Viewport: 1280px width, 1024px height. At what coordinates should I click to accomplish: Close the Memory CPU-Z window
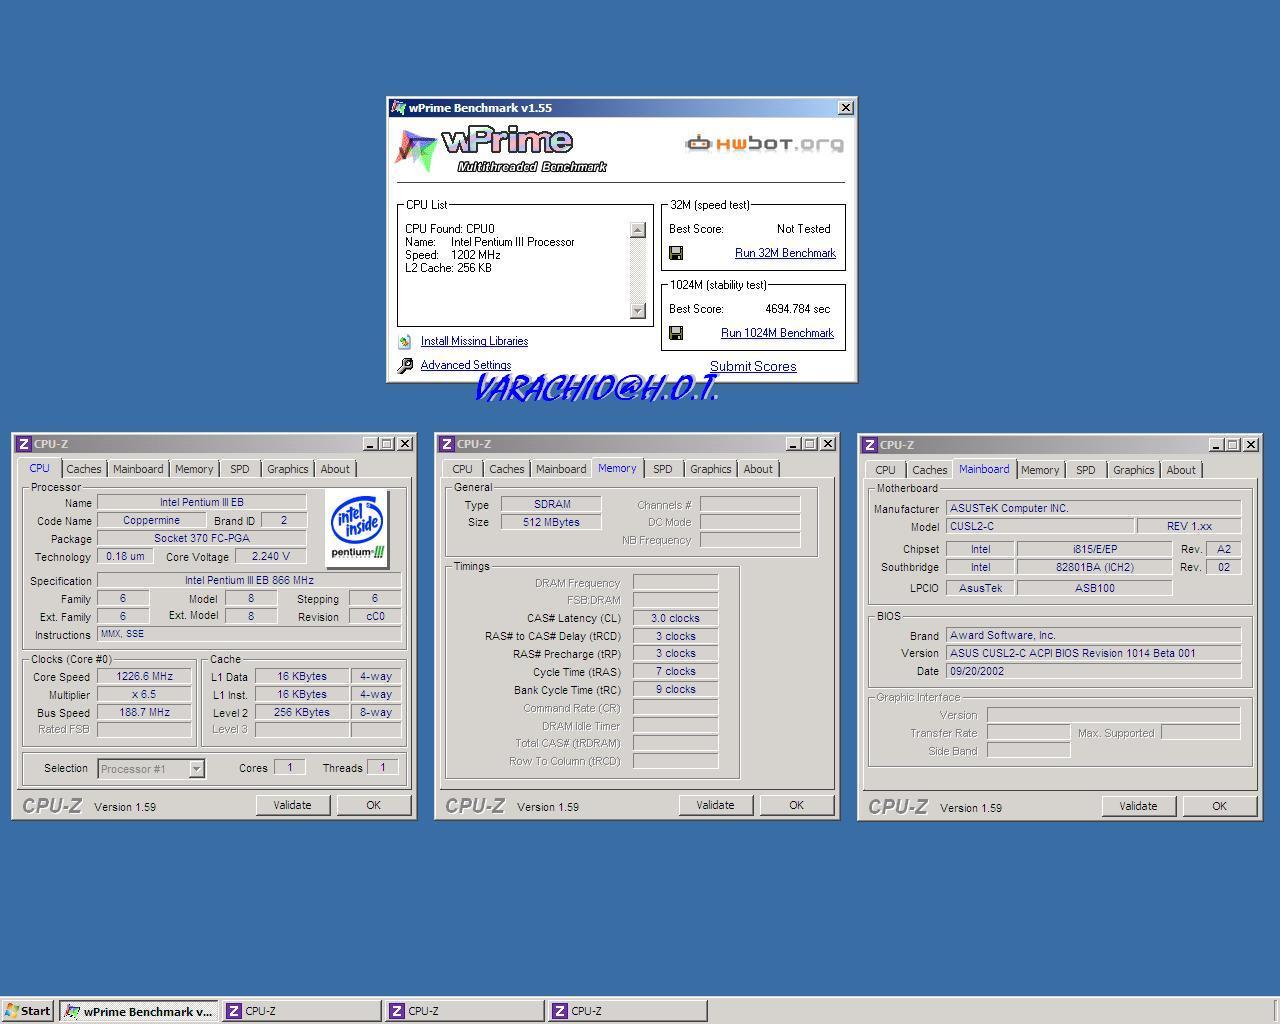828,444
